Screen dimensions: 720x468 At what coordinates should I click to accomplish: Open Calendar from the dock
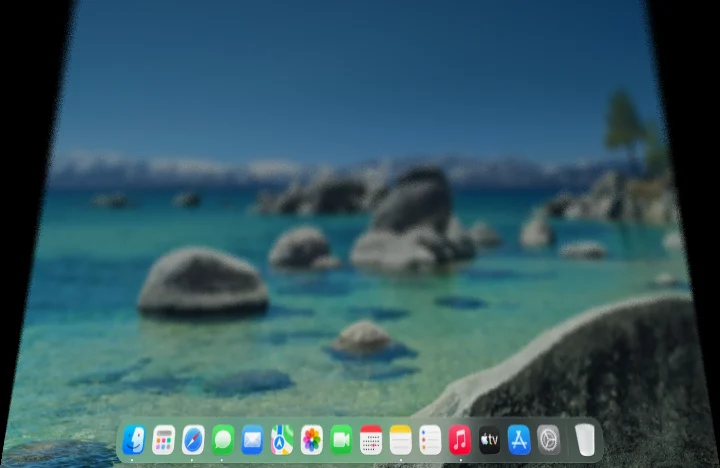(x=371, y=440)
